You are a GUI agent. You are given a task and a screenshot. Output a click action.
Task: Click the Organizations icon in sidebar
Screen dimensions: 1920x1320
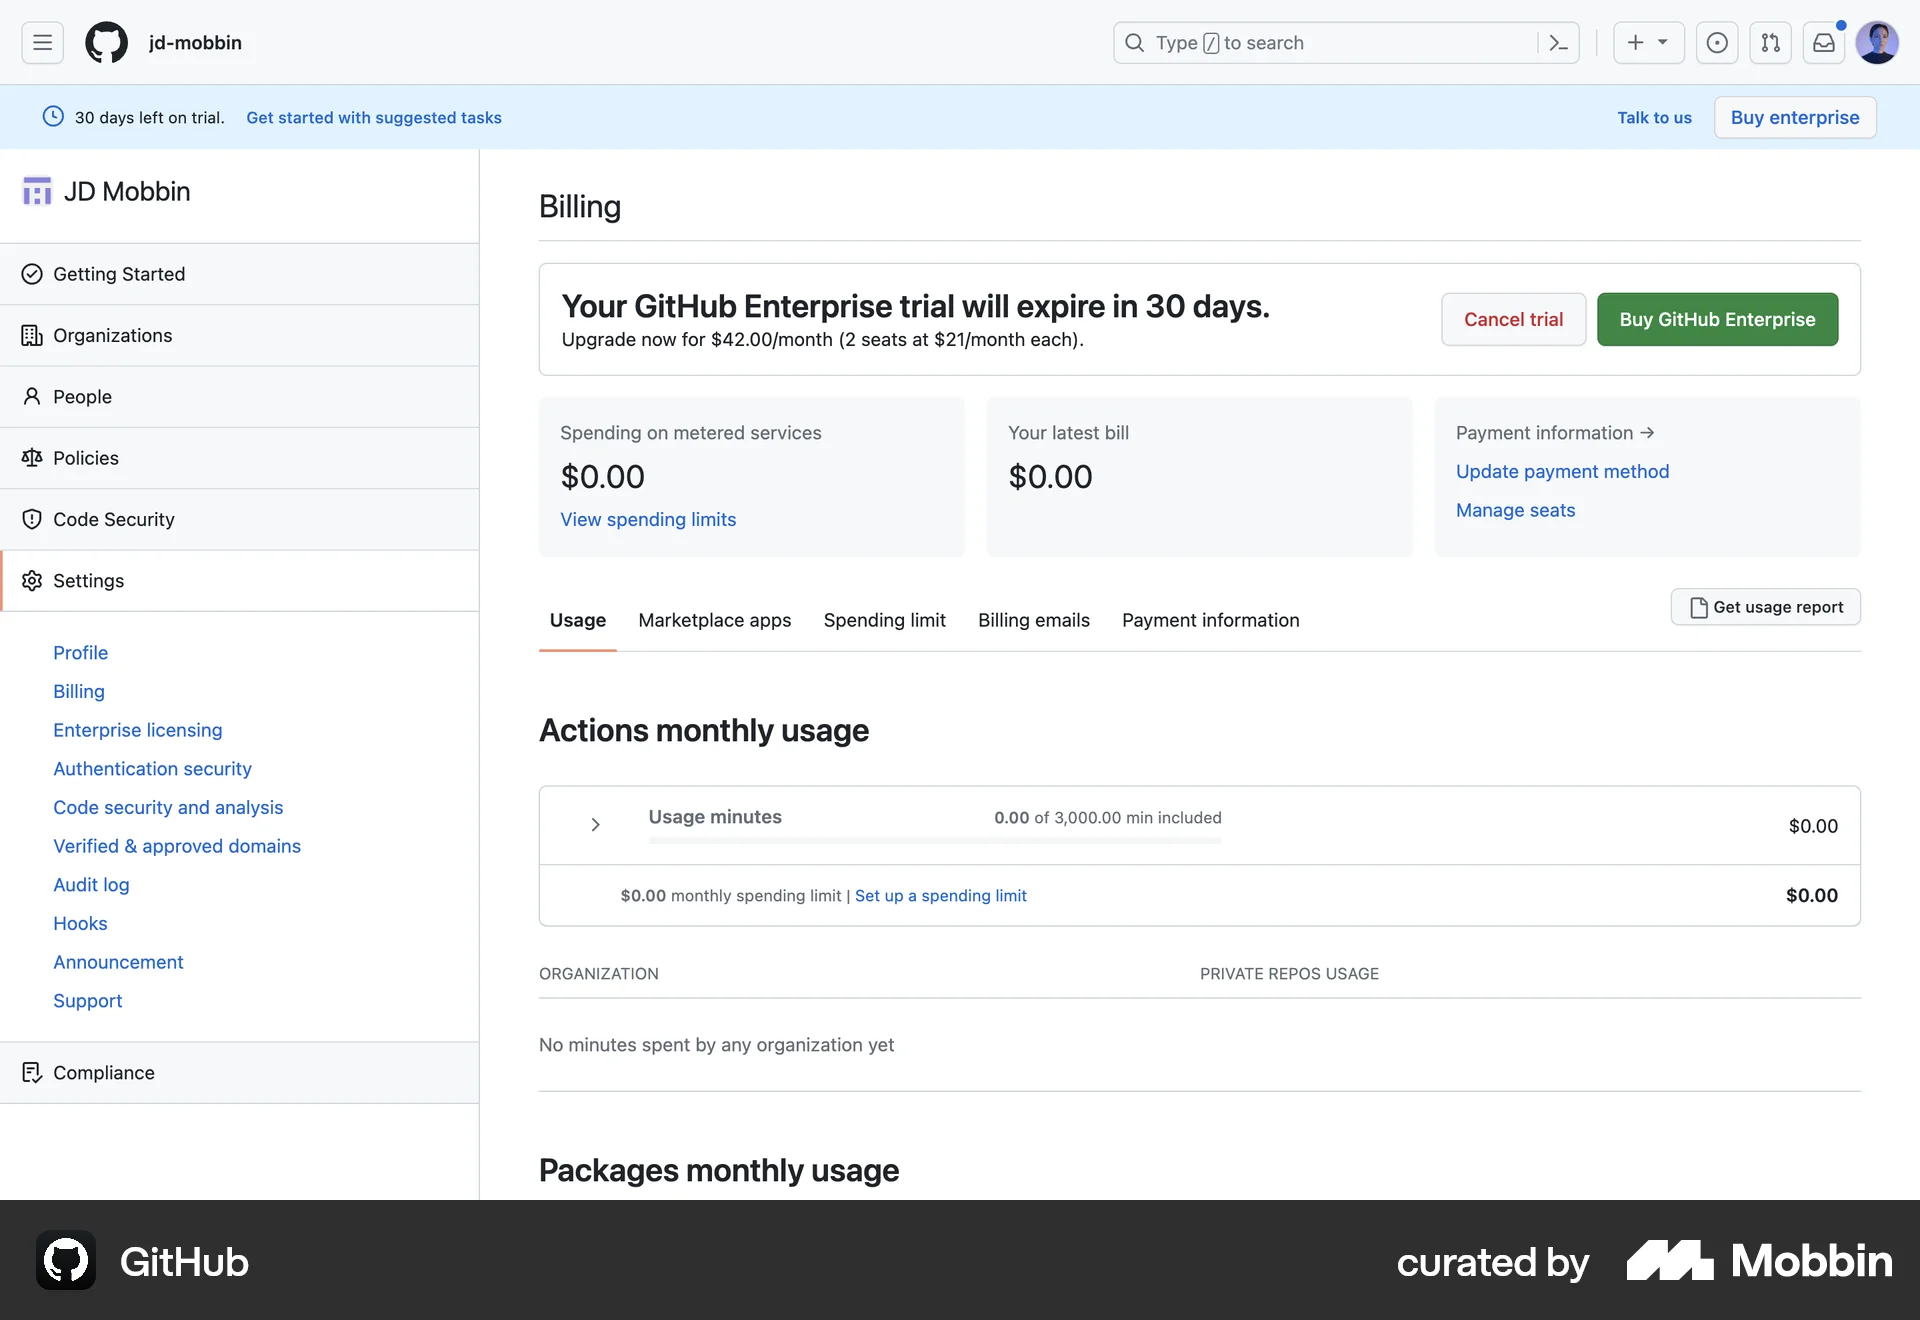pos(33,335)
